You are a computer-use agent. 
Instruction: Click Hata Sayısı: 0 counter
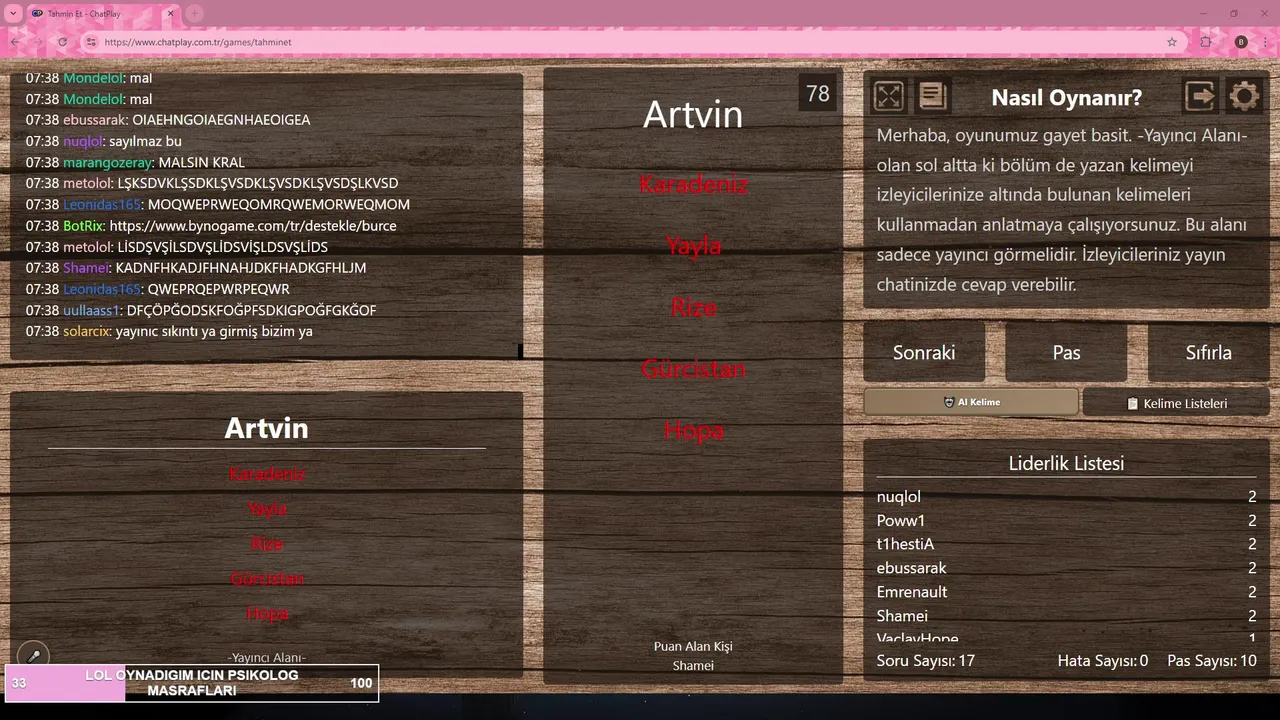[x=1103, y=660]
